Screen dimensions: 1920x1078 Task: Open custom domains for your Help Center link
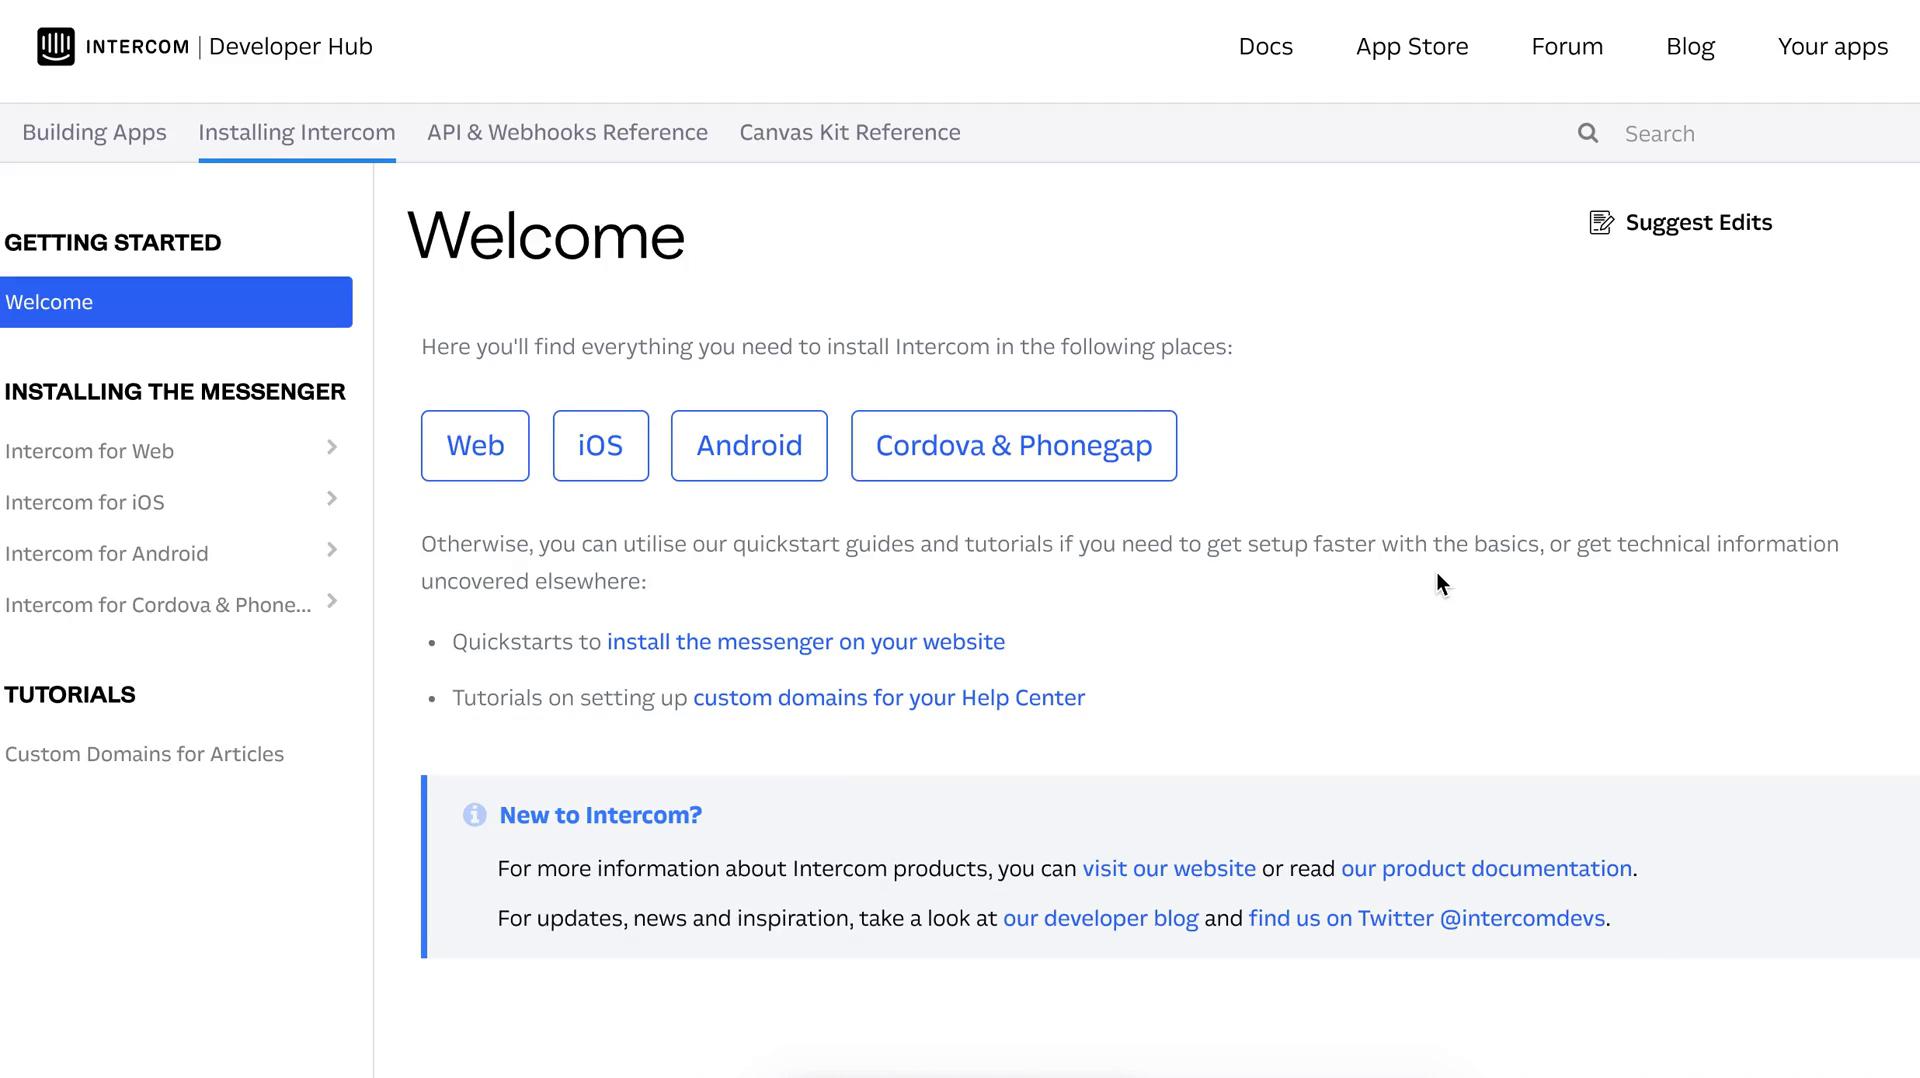click(x=889, y=698)
